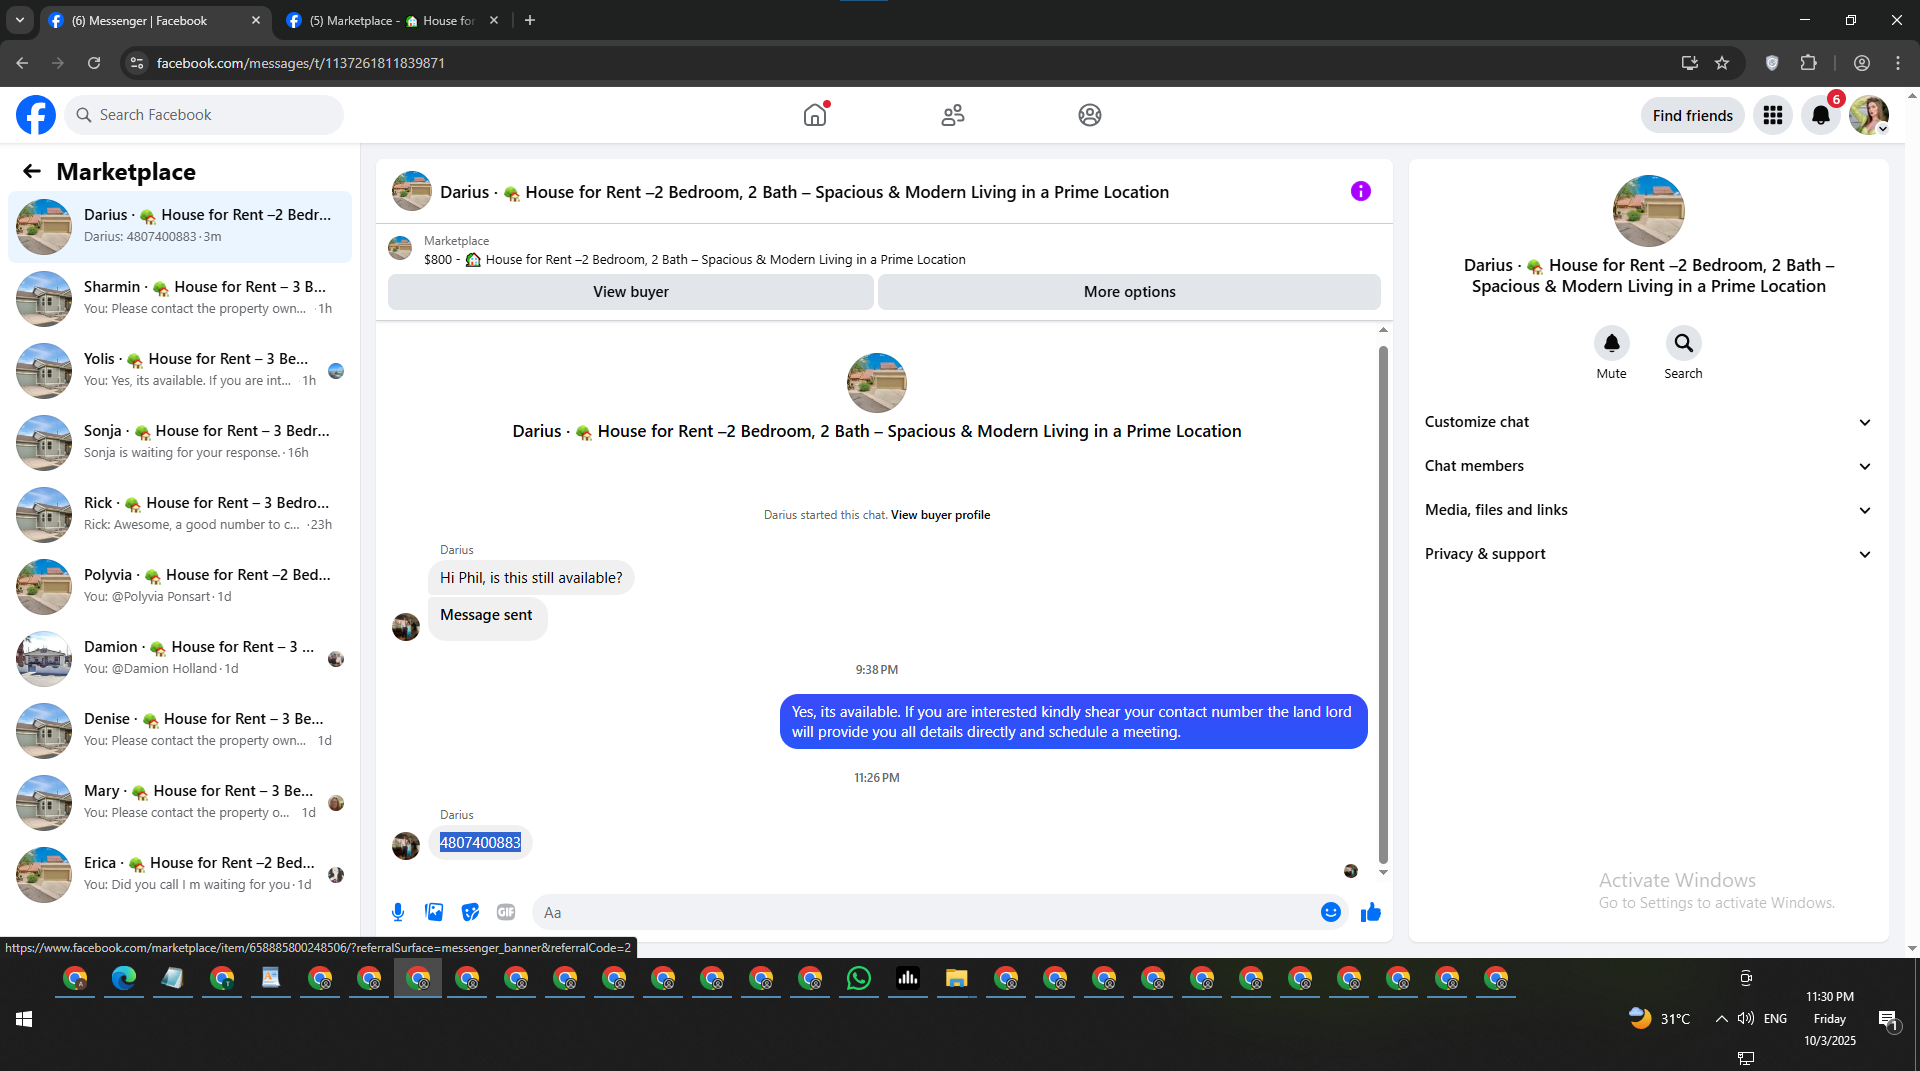The image size is (1920, 1071).
Task: Expand the Customize chat section
Action: (x=1649, y=422)
